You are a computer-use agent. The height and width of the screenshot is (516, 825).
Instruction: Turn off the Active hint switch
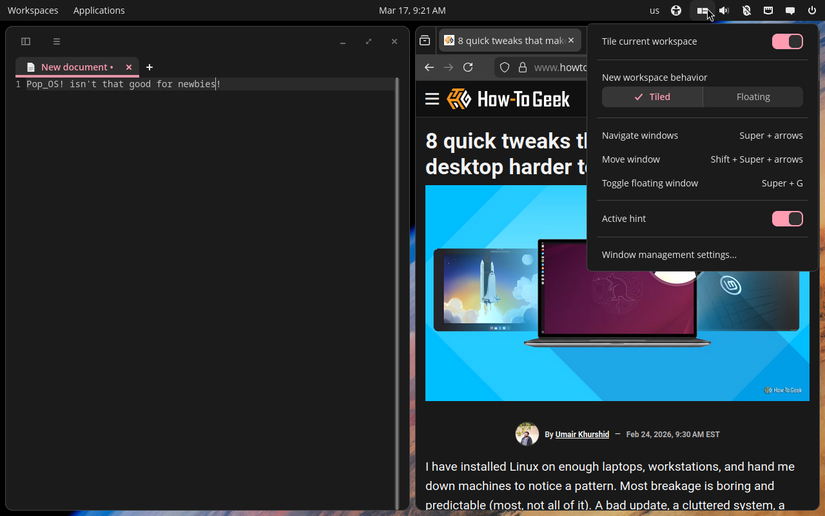(787, 219)
